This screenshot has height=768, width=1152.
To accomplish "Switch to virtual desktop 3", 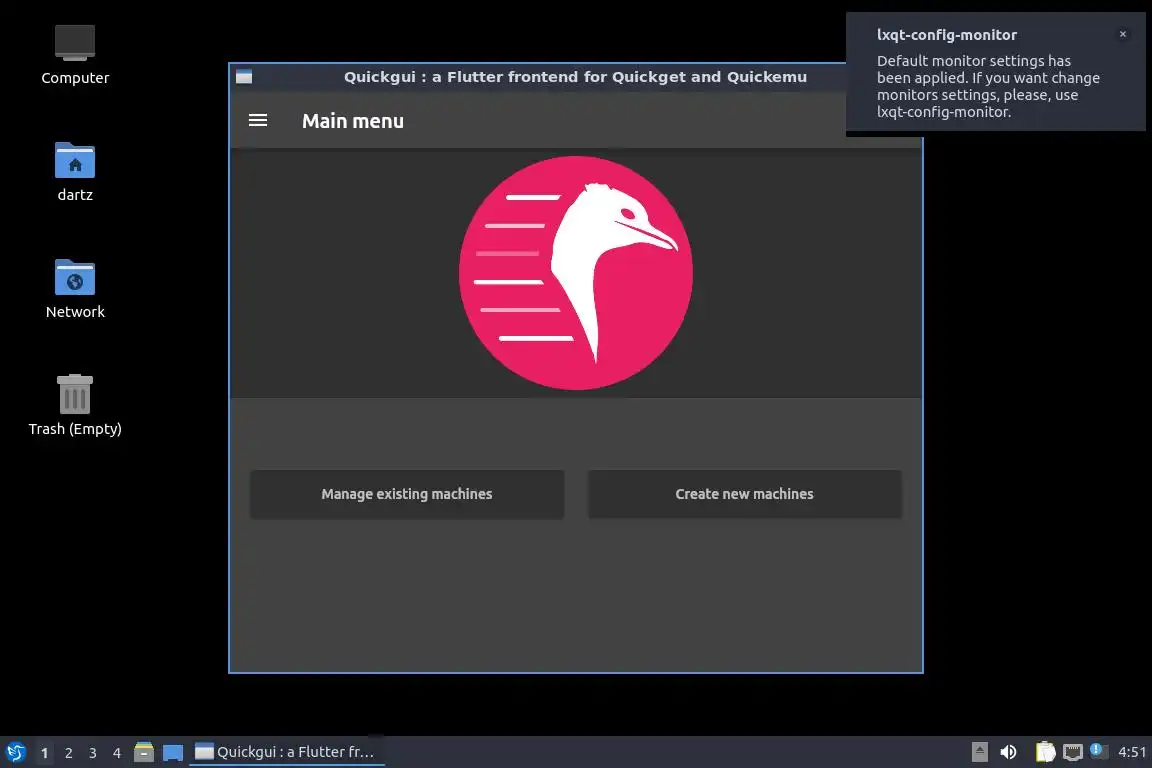I will [93, 753].
